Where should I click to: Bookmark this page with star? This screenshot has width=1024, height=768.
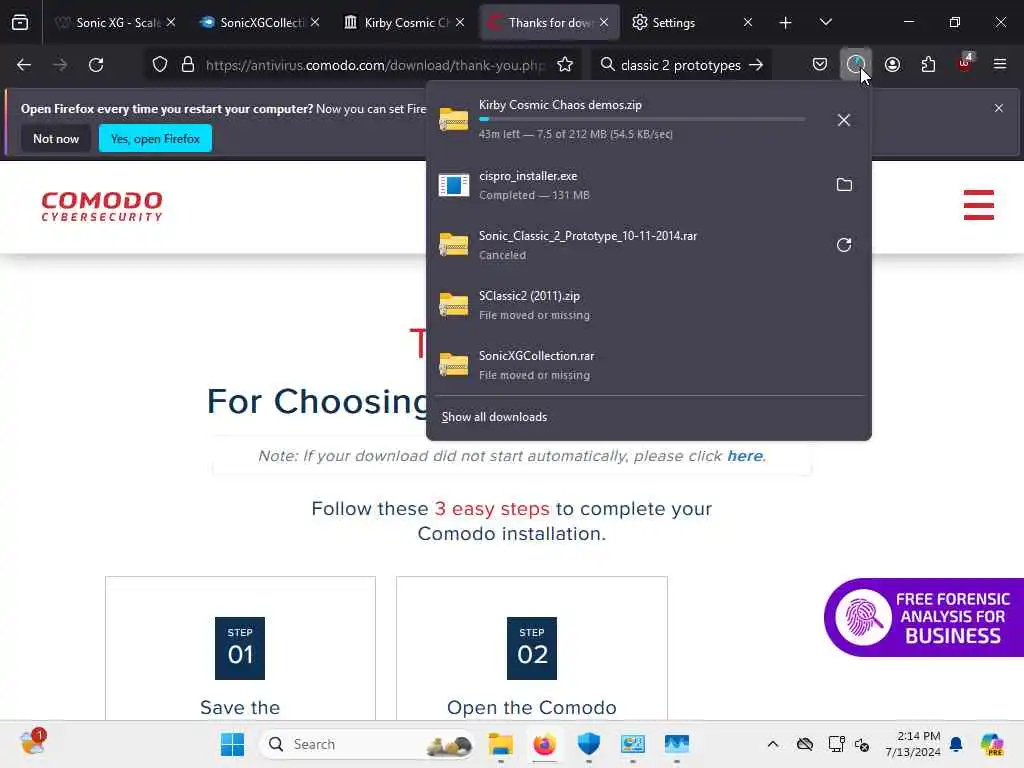(565, 65)
